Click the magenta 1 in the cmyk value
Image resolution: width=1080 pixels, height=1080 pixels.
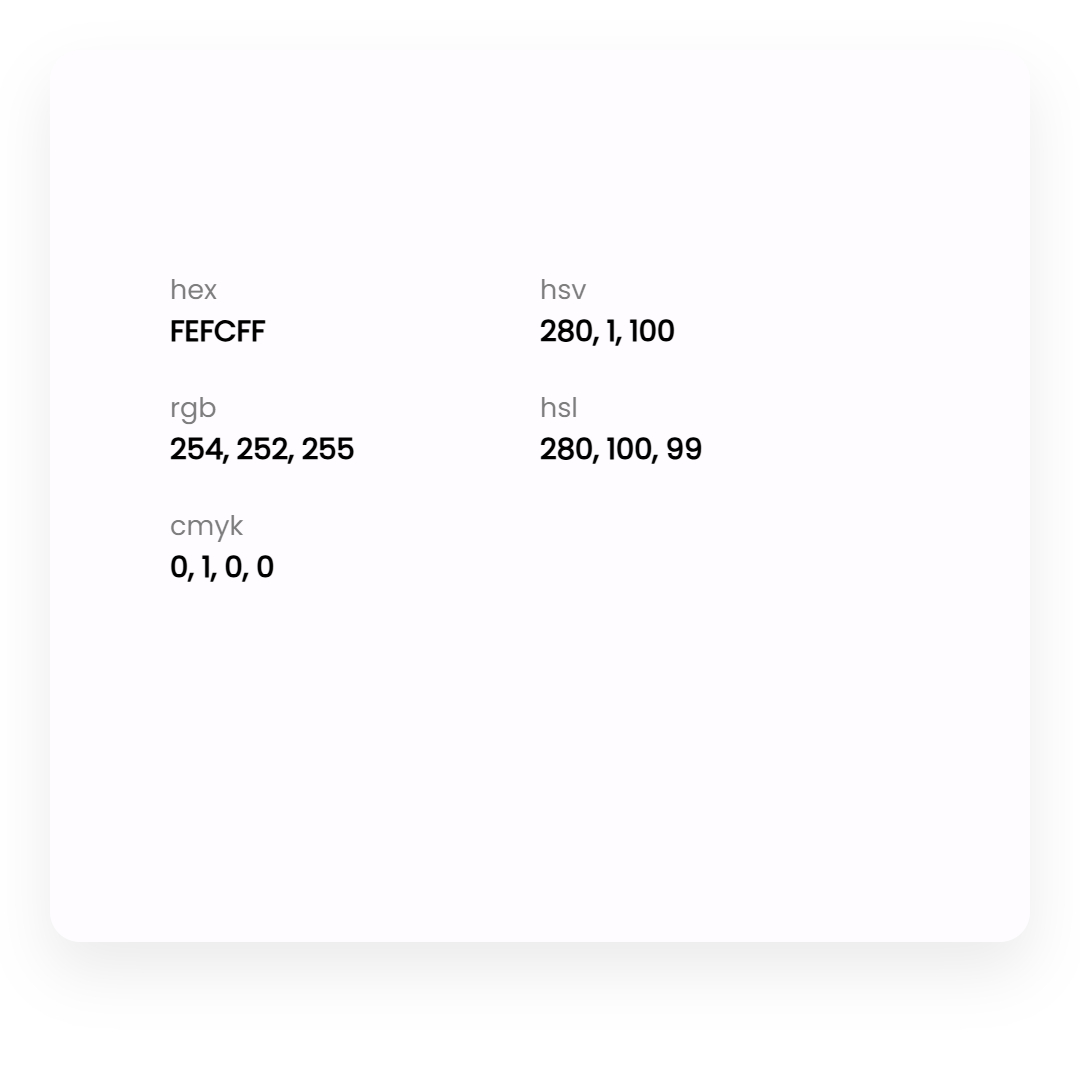pos(206,568)
